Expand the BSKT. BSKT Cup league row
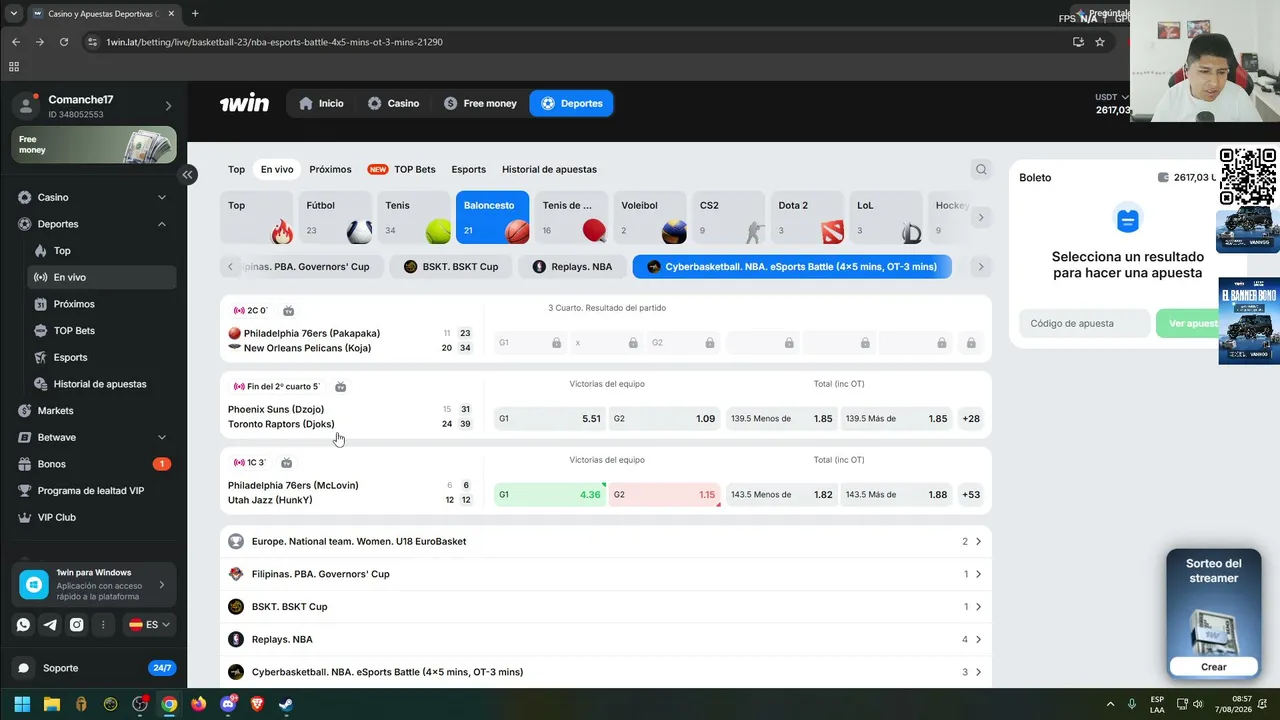The image size is (1280, 720). click(x=606, y=607)
